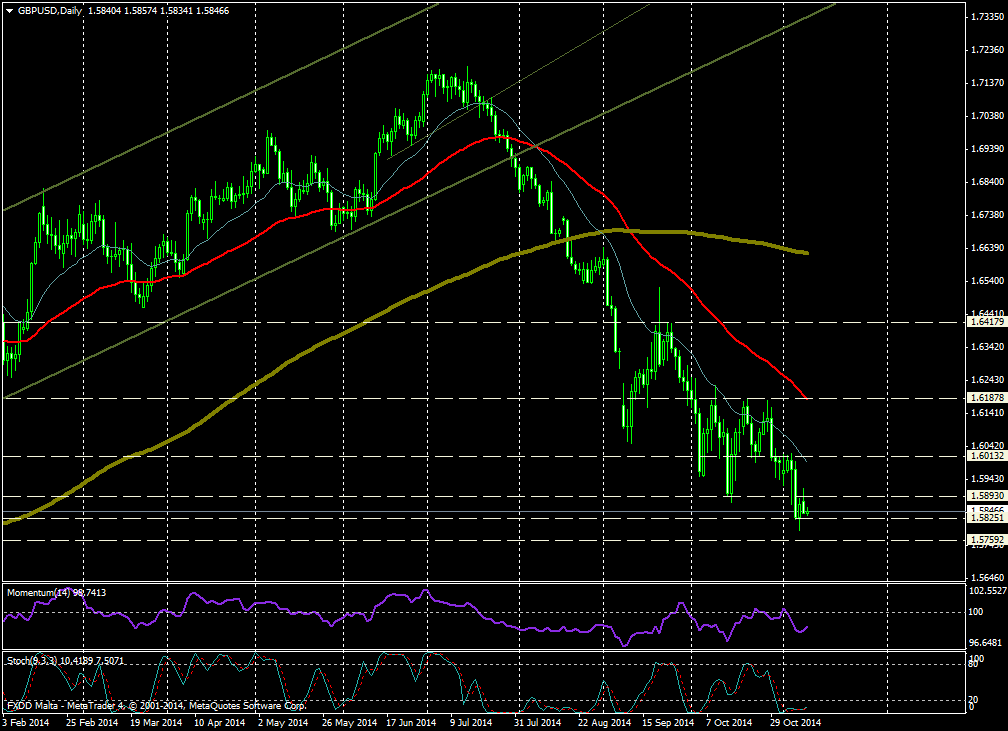Select the 1.61878 horizontal level price tag
Viewport: 1008px width, 731px height.
point(986,398)
